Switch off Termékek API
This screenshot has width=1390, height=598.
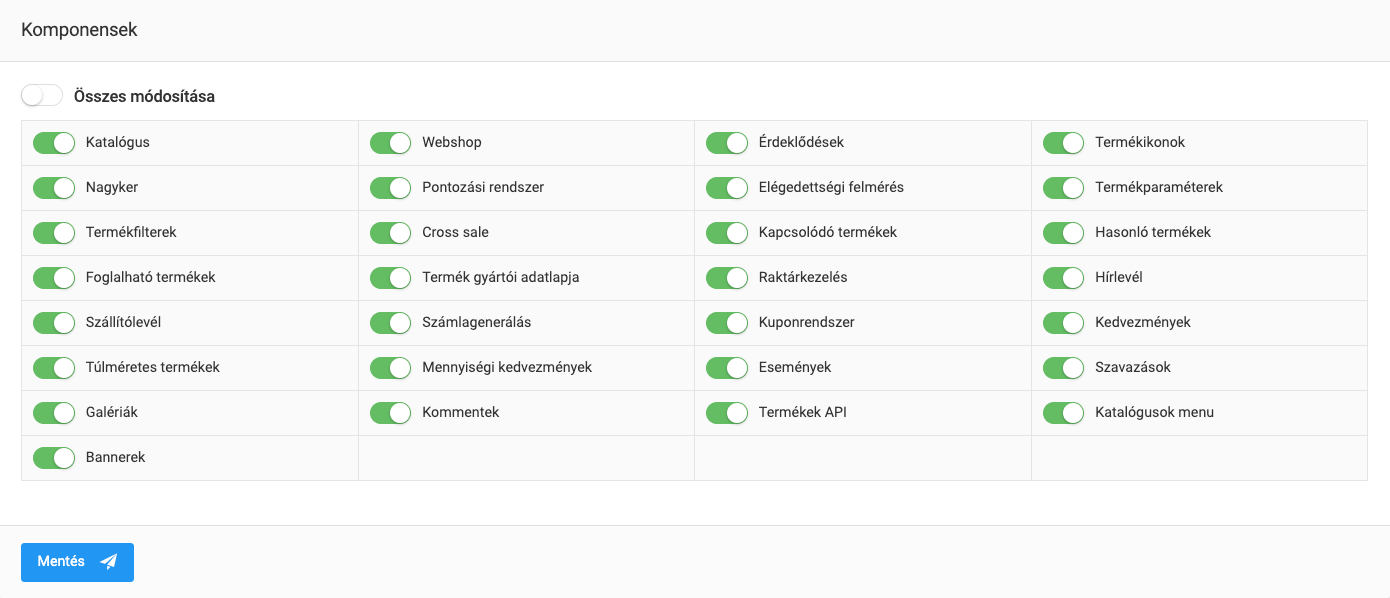(x=727, y=413)
